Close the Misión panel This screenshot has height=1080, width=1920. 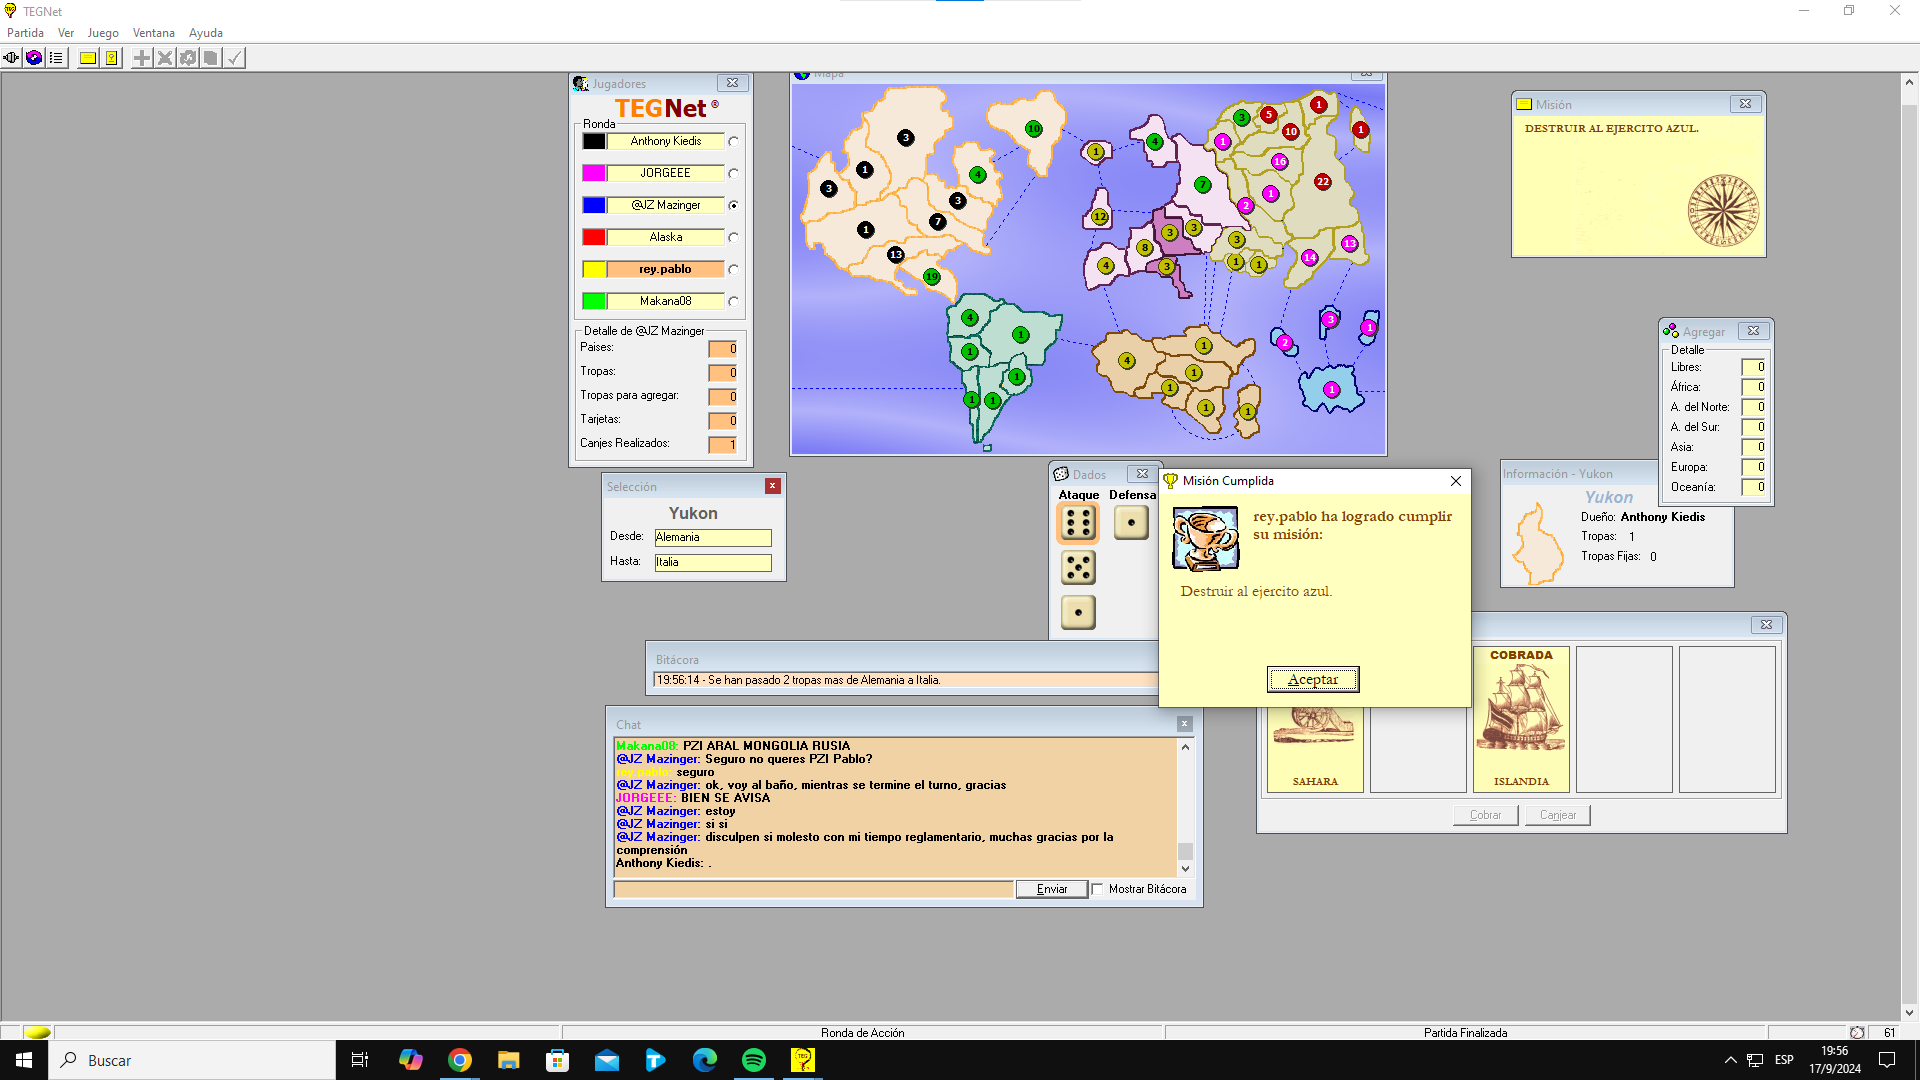click(x=1745, y=104)
